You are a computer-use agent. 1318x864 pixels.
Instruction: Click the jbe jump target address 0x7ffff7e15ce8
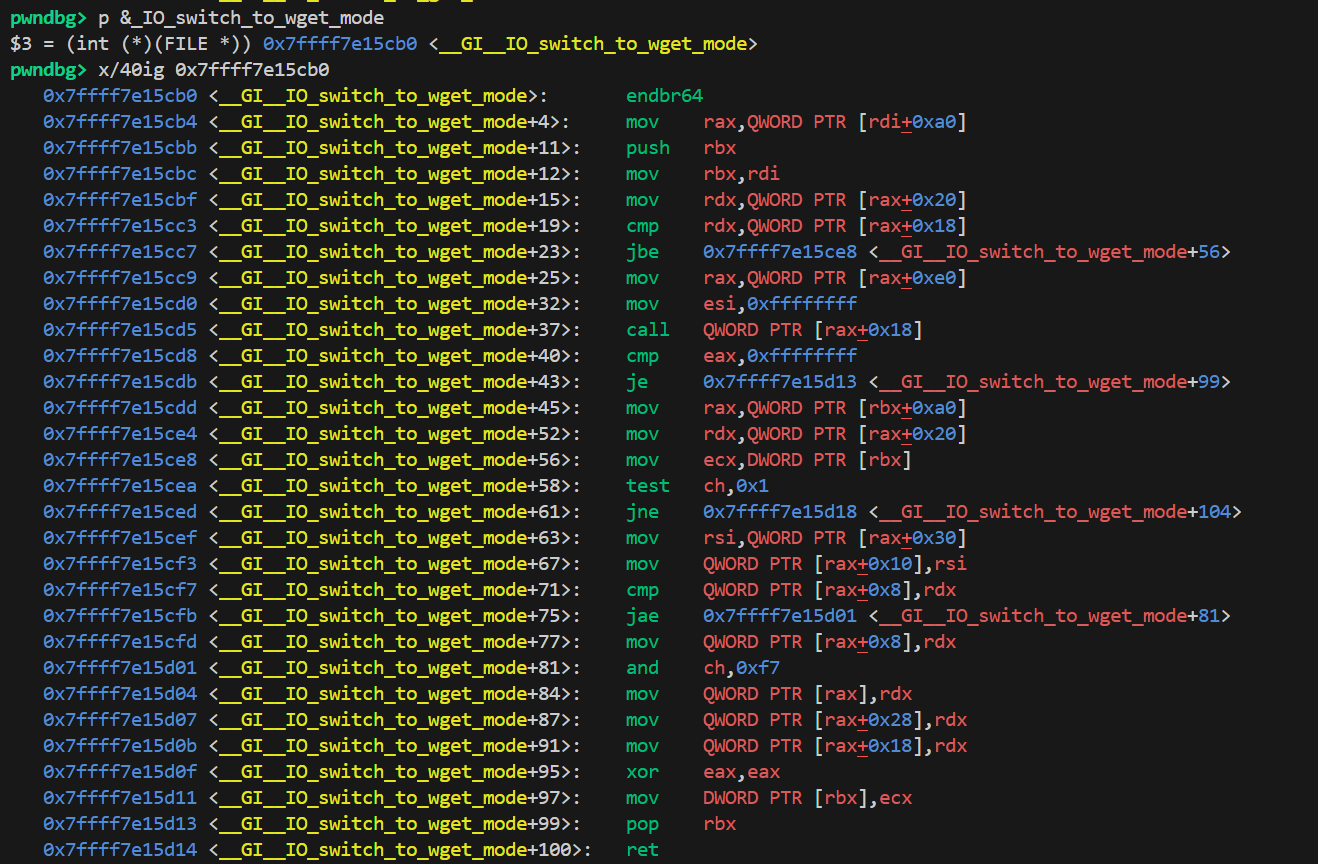780,252
